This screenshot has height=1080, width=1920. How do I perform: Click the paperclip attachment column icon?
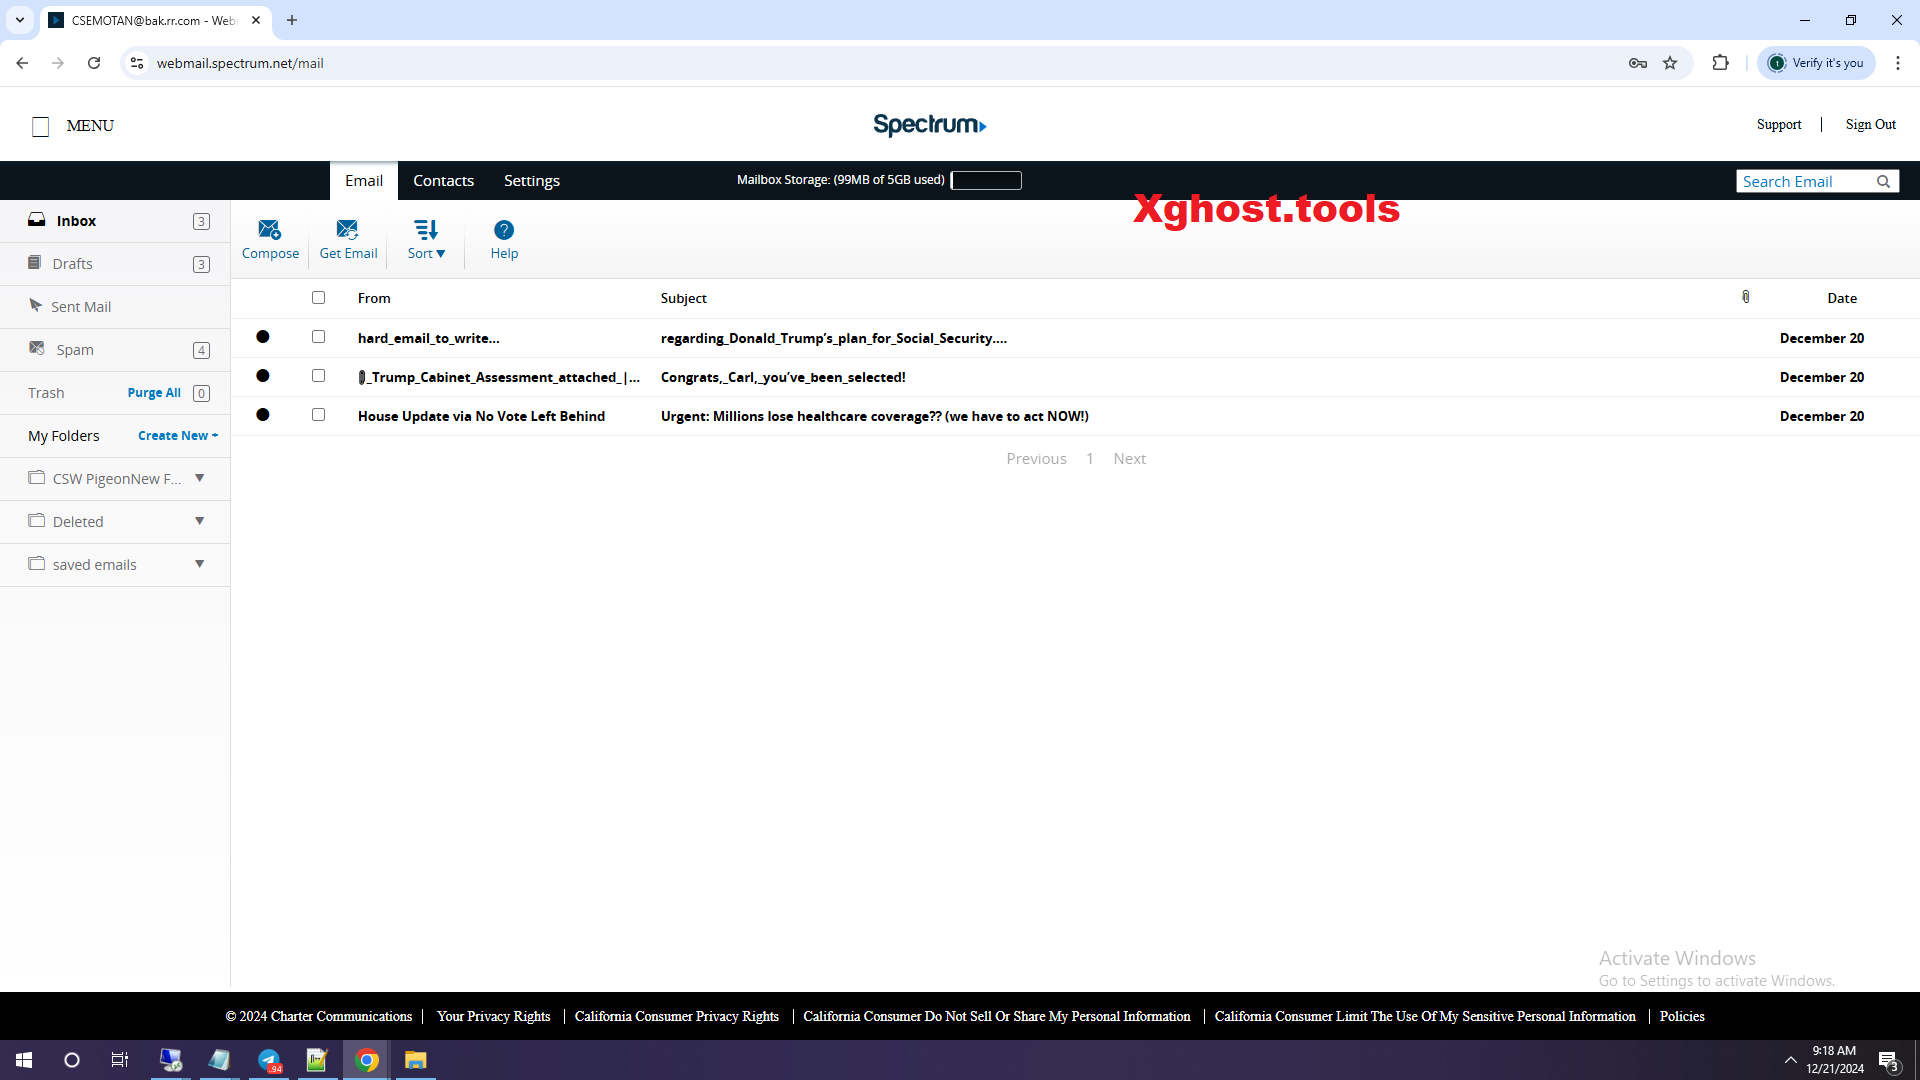pyautogui.click(x=1746, y=297)
